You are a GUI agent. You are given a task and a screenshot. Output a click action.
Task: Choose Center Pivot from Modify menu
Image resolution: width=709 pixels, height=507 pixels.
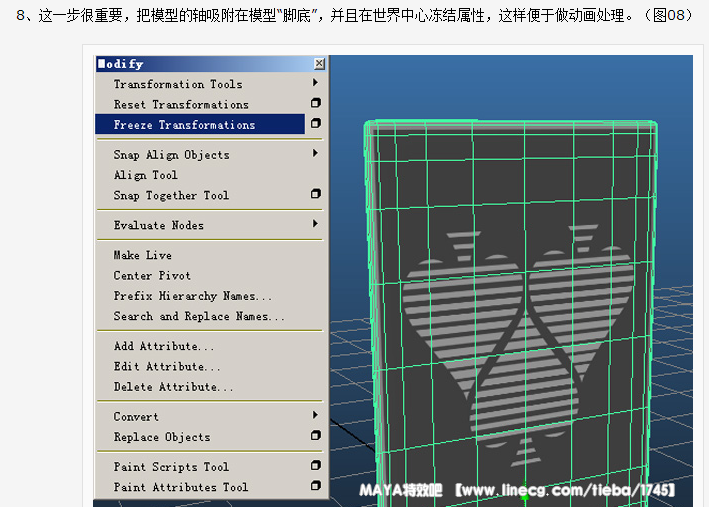[152, 276]
